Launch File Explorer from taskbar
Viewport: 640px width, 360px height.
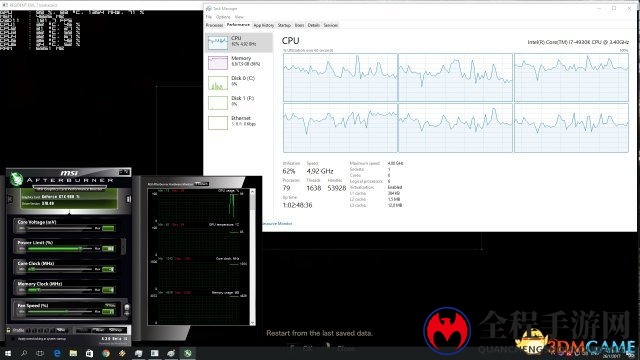tap(73, 353)
